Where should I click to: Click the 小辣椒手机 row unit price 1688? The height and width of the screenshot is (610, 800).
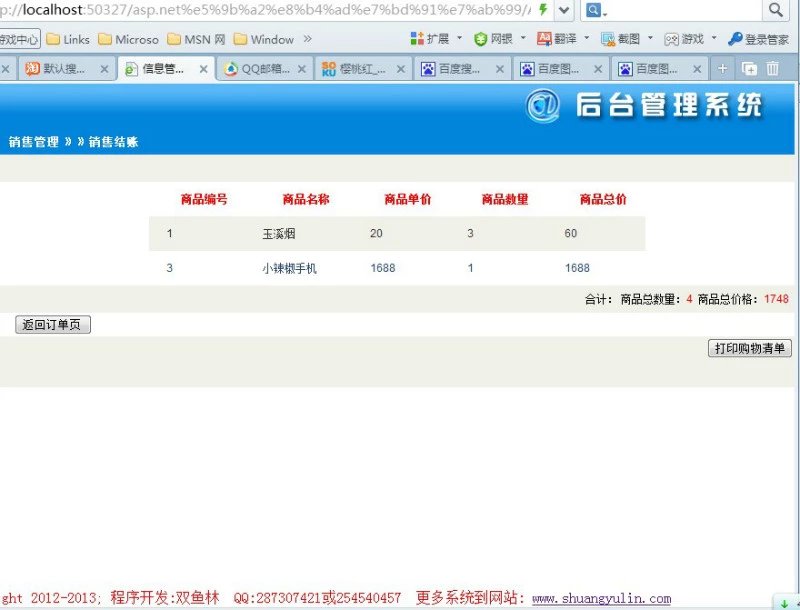(x=383, y=268)
